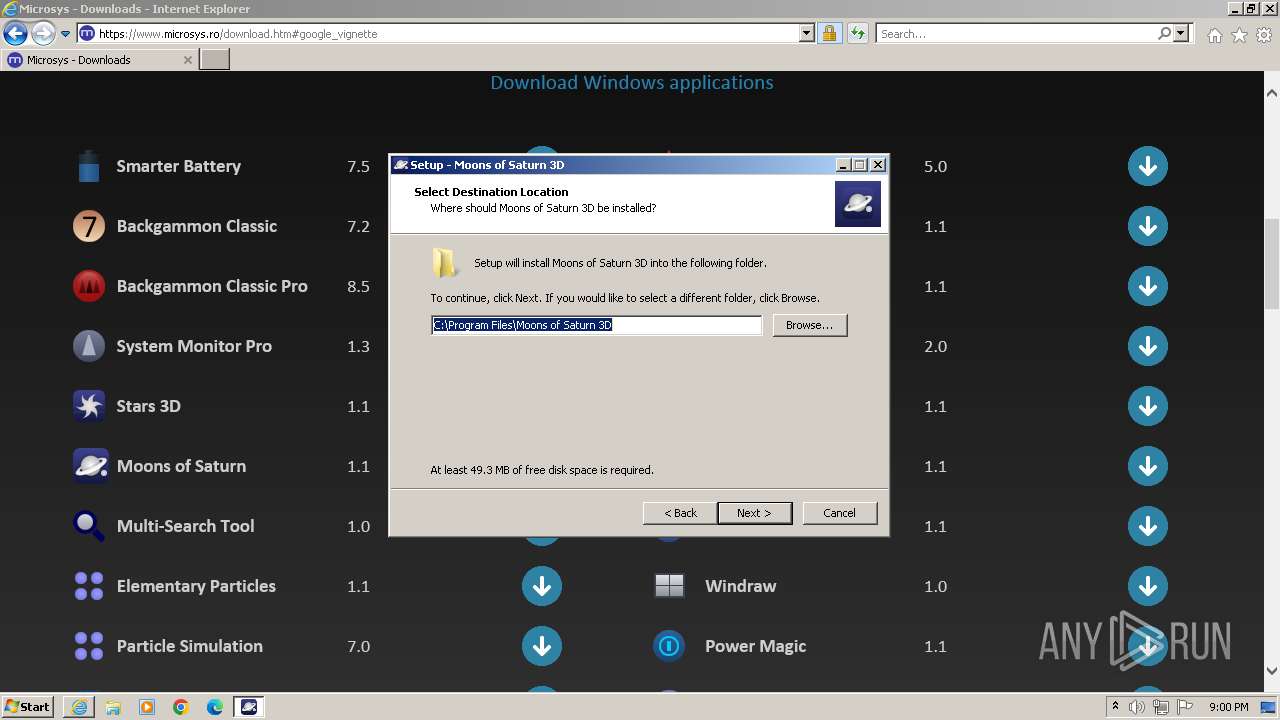The image size is (1280, 720).
Task: Close the Microsys - Downloads tab
Action: pos(188,60)
